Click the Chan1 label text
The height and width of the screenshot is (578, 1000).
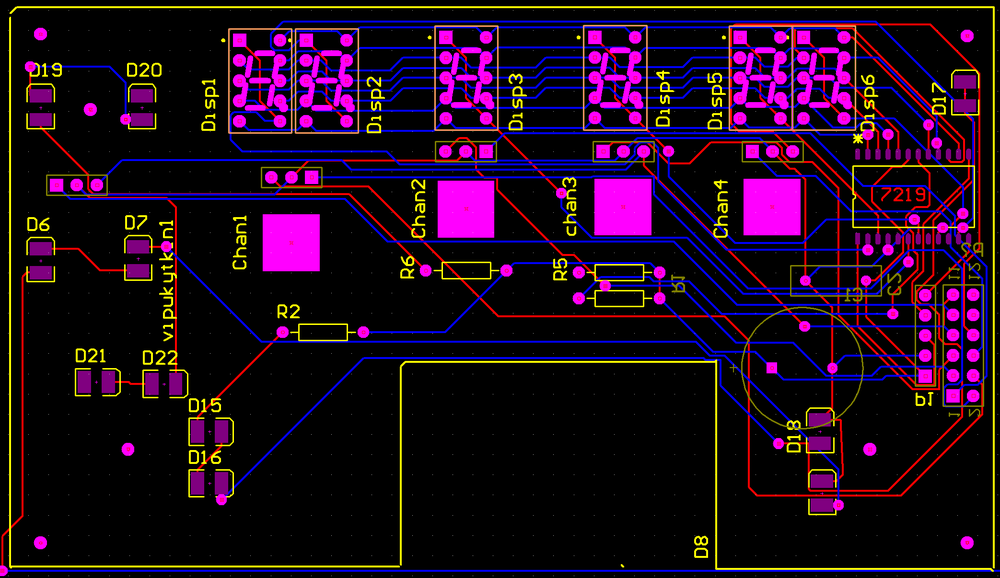point(240,242)
